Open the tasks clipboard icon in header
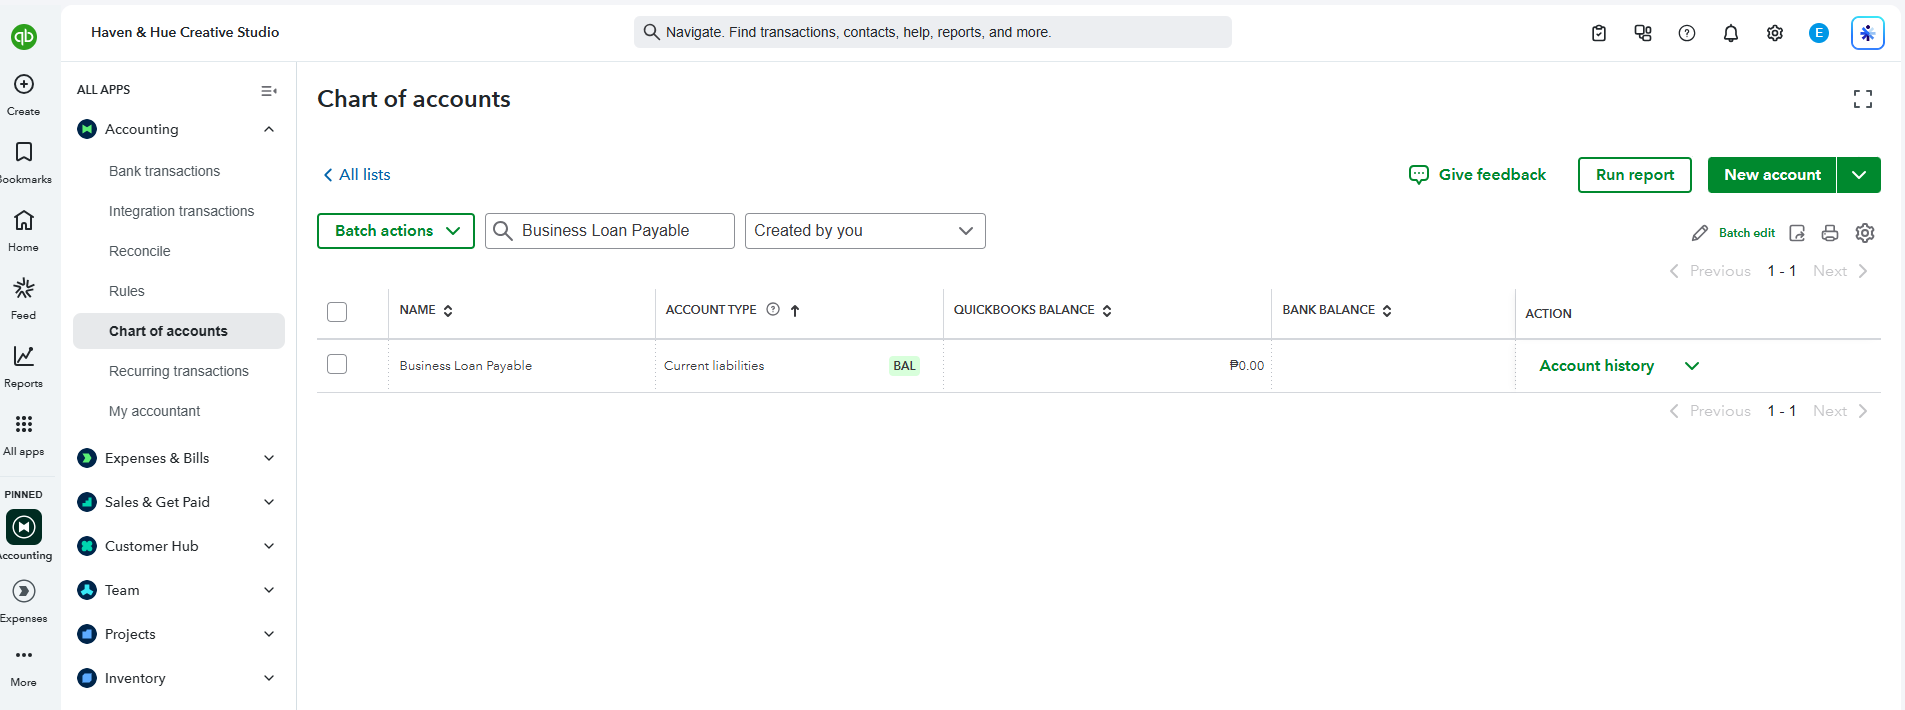Image resolution: width=1905 pixels, height=710 pixels. coord(1599,33)
